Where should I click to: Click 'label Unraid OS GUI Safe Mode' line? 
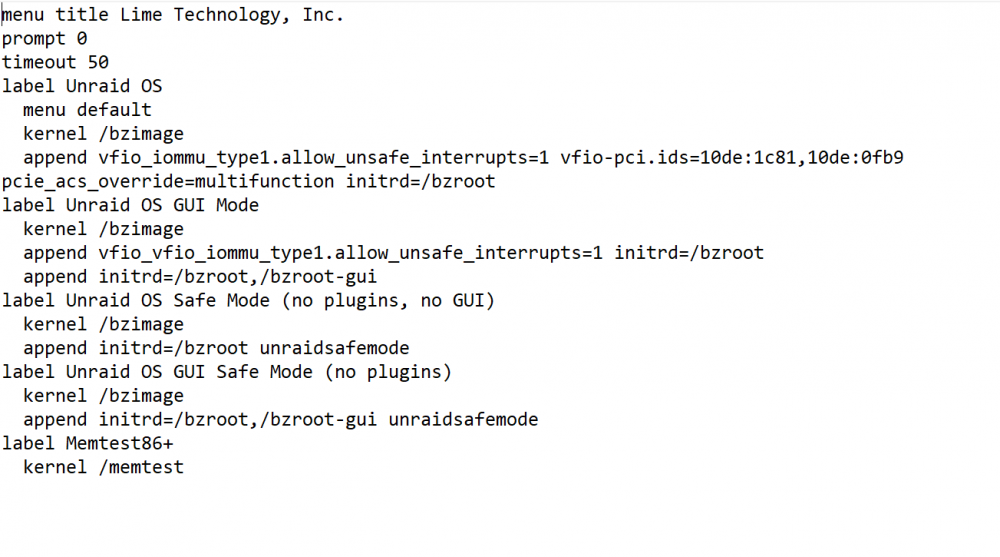(226, 372)
